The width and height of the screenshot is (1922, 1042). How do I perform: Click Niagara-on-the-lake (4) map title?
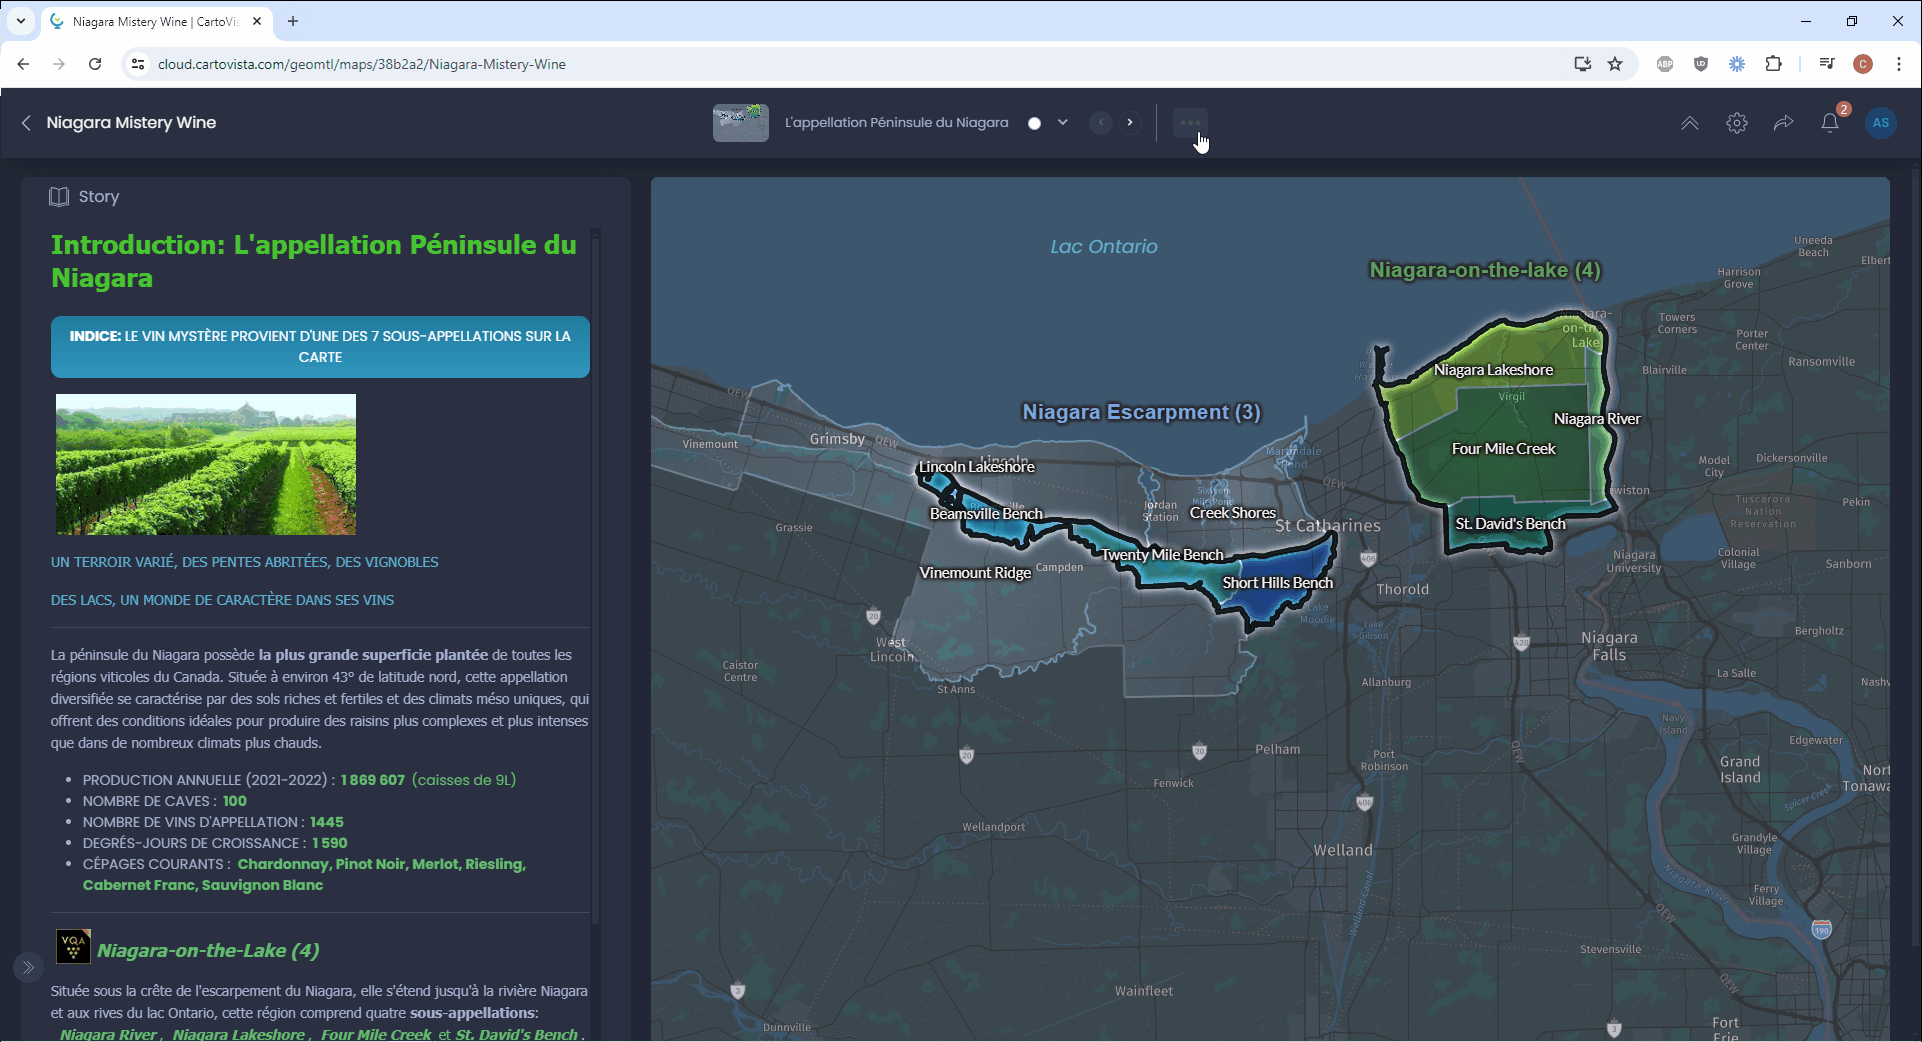(1485, 270)
